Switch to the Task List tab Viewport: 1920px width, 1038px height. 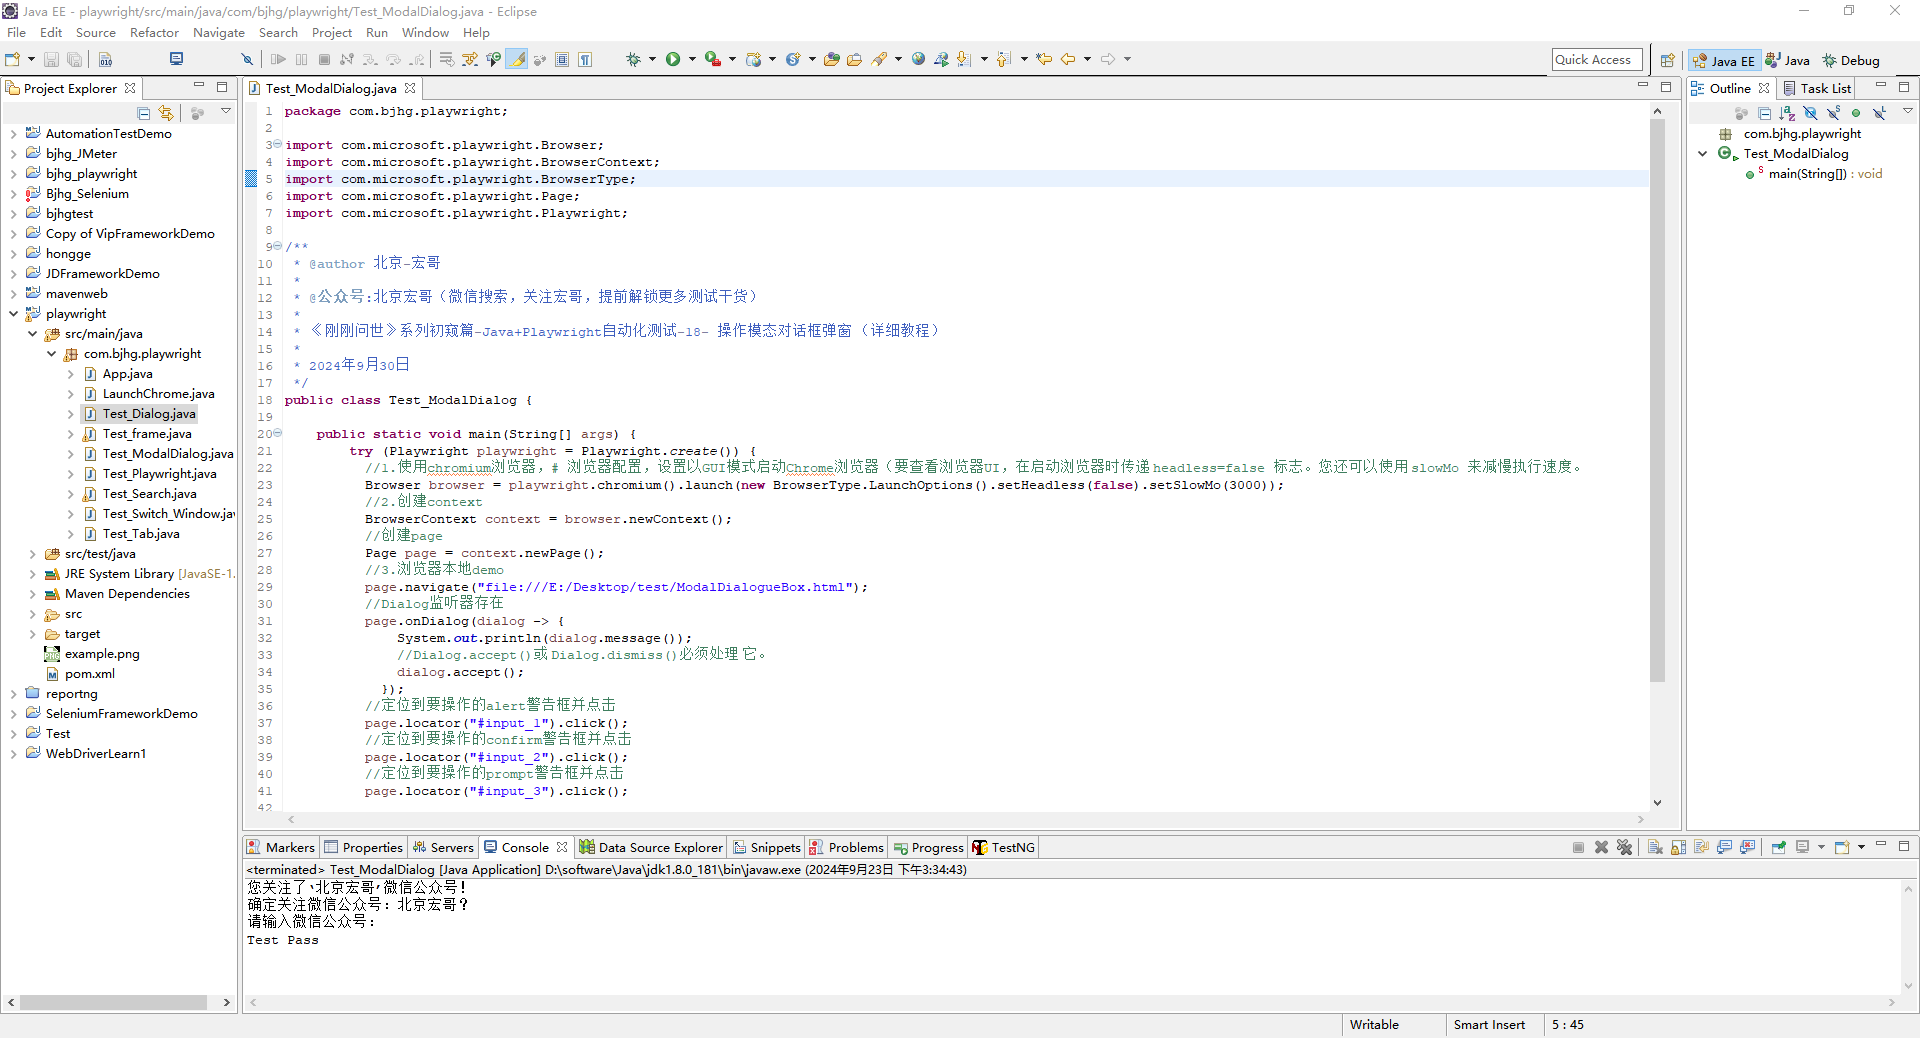point(1817,89)
